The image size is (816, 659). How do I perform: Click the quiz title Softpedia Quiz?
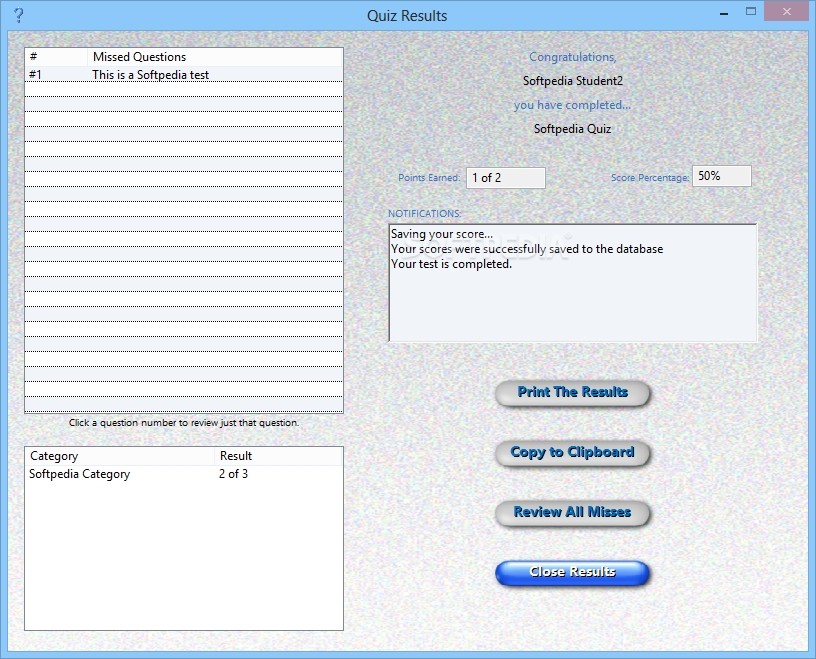click(572, 129)
